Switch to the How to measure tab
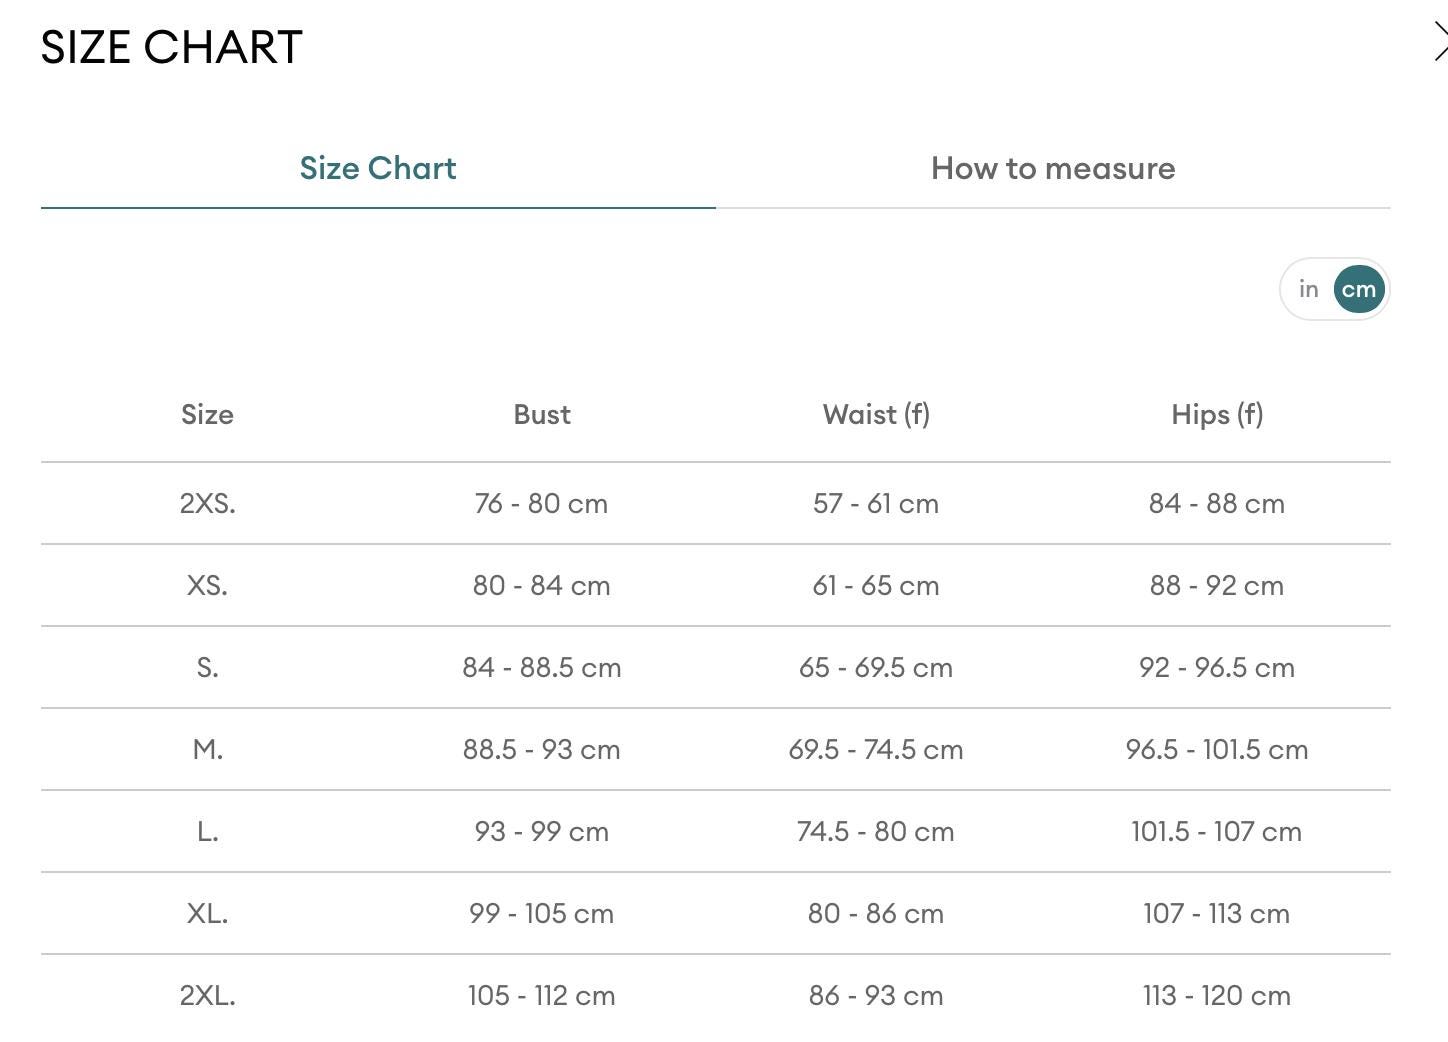This screenshot has width=1448, height=1042. tap(1053, 168)
